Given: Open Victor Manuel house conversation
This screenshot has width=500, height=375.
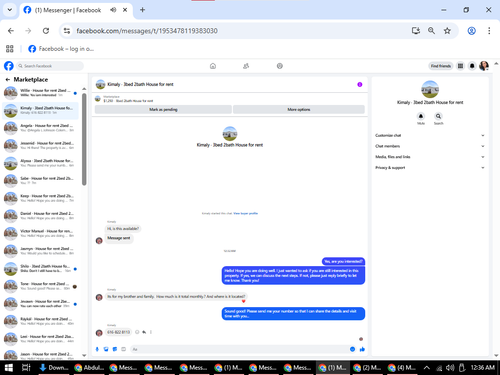Looking at the screenshot, I should coord(40,233).
